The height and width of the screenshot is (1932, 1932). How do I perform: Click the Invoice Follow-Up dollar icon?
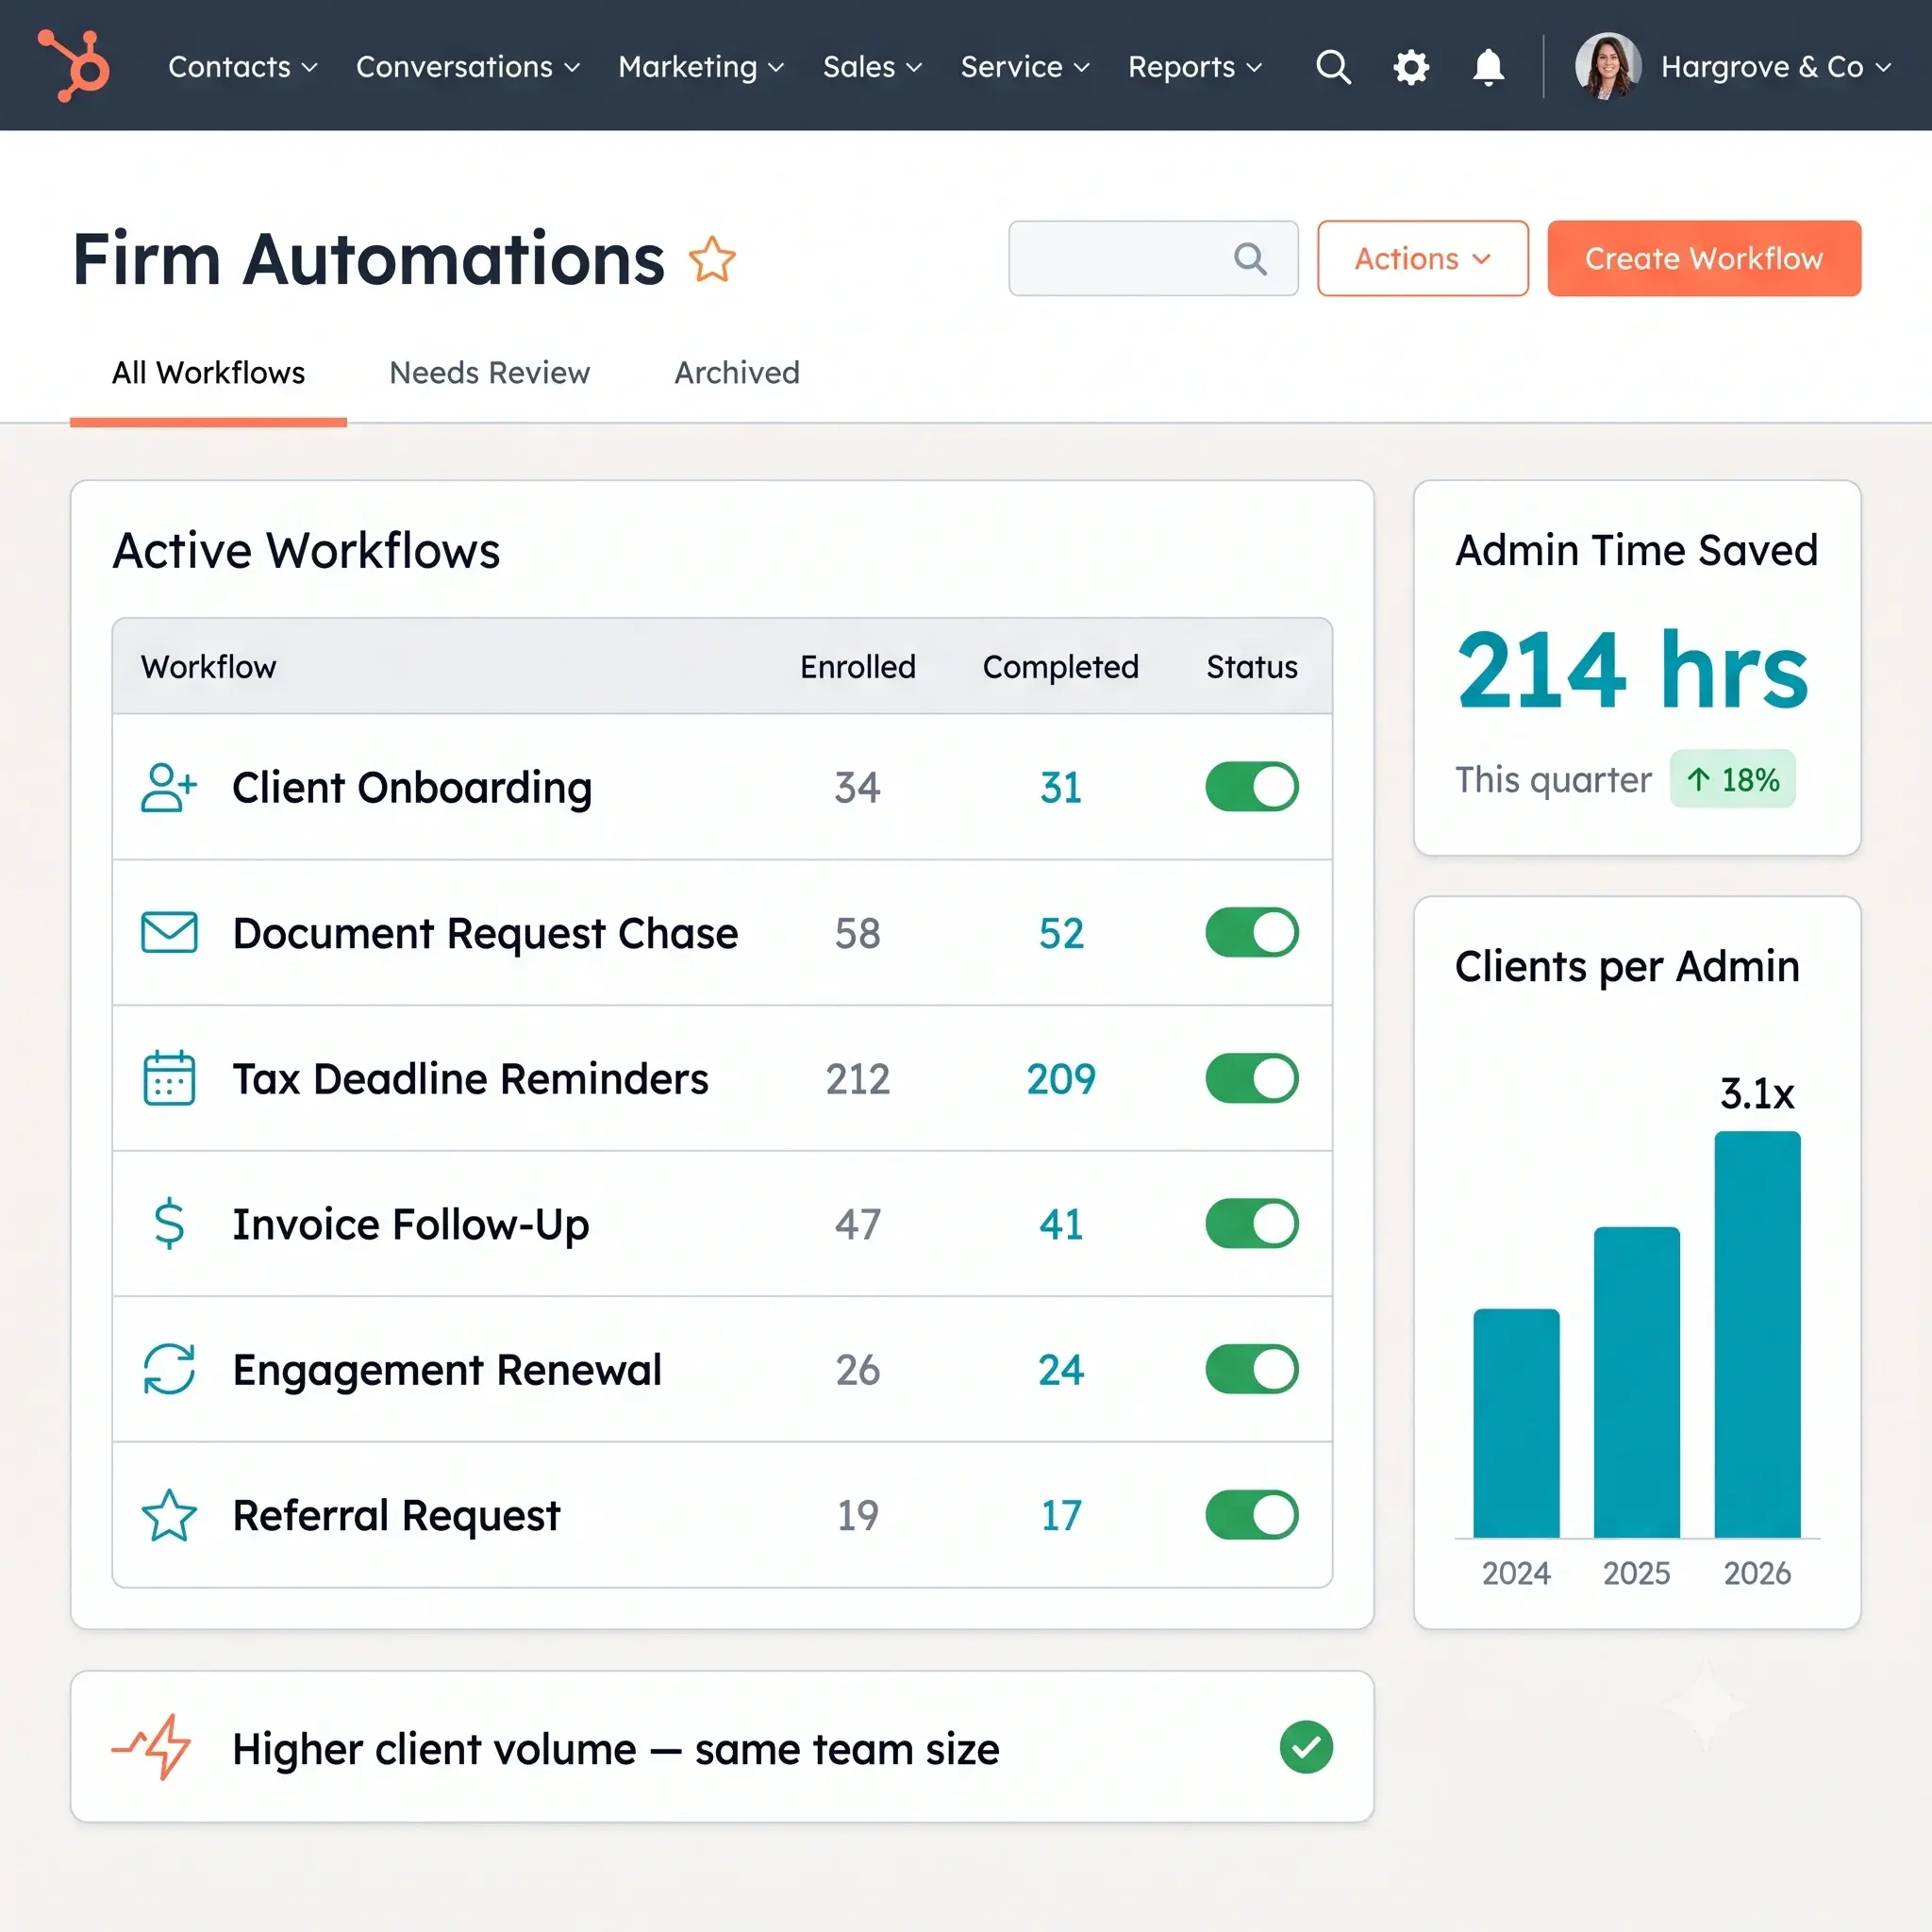tap(169, 1223)
